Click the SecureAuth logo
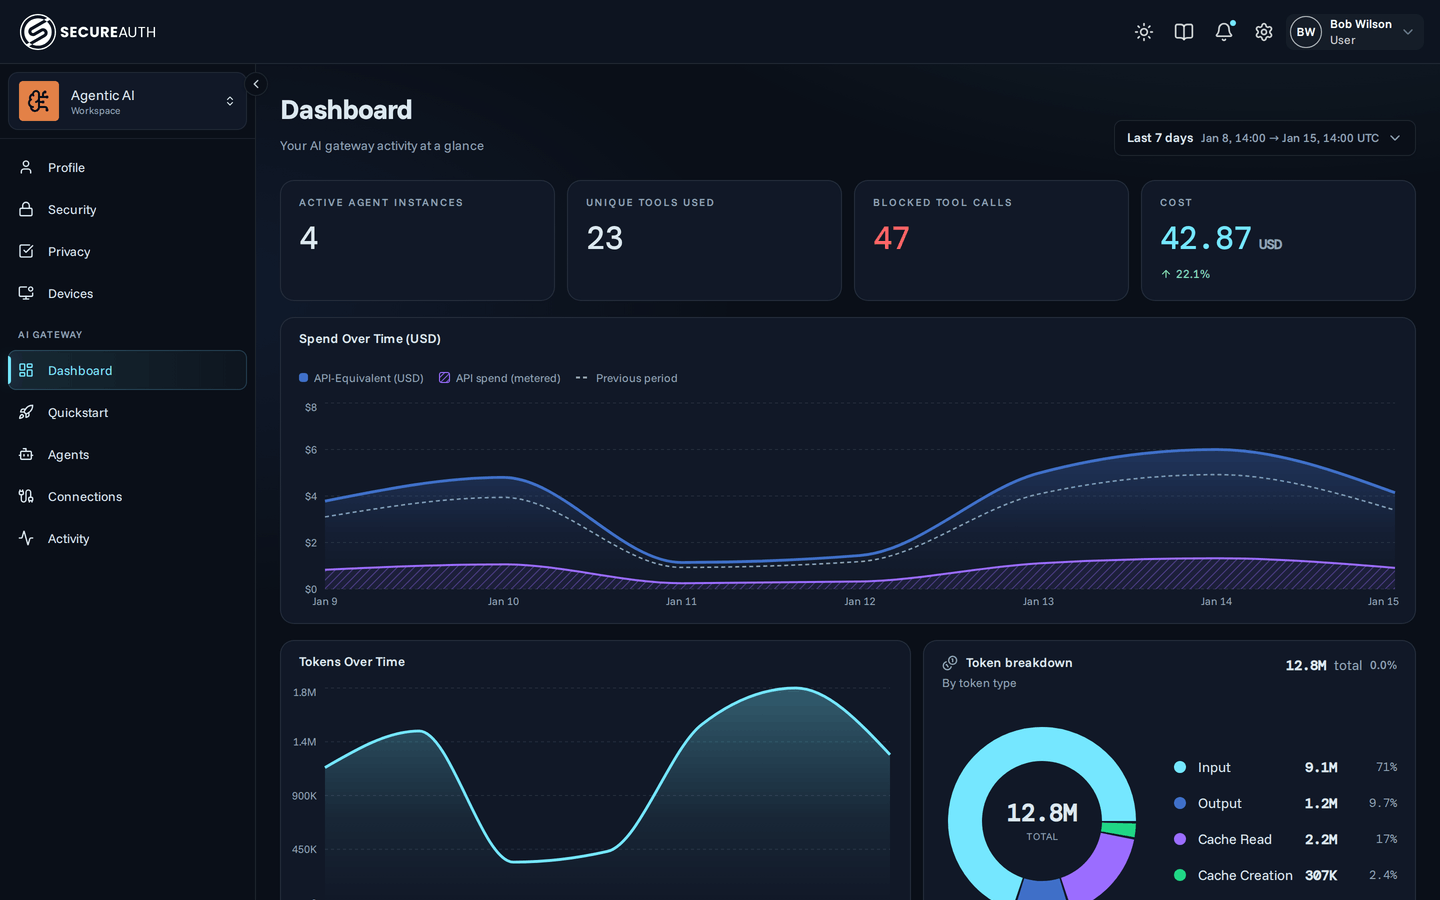1440x900 pixels. click(x=88, y=32)
